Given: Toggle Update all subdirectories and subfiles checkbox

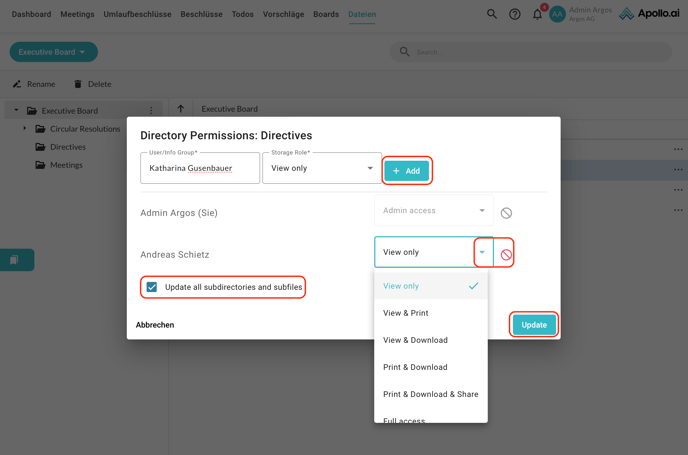Looking at the screenshot, I should tap(152, 287).
